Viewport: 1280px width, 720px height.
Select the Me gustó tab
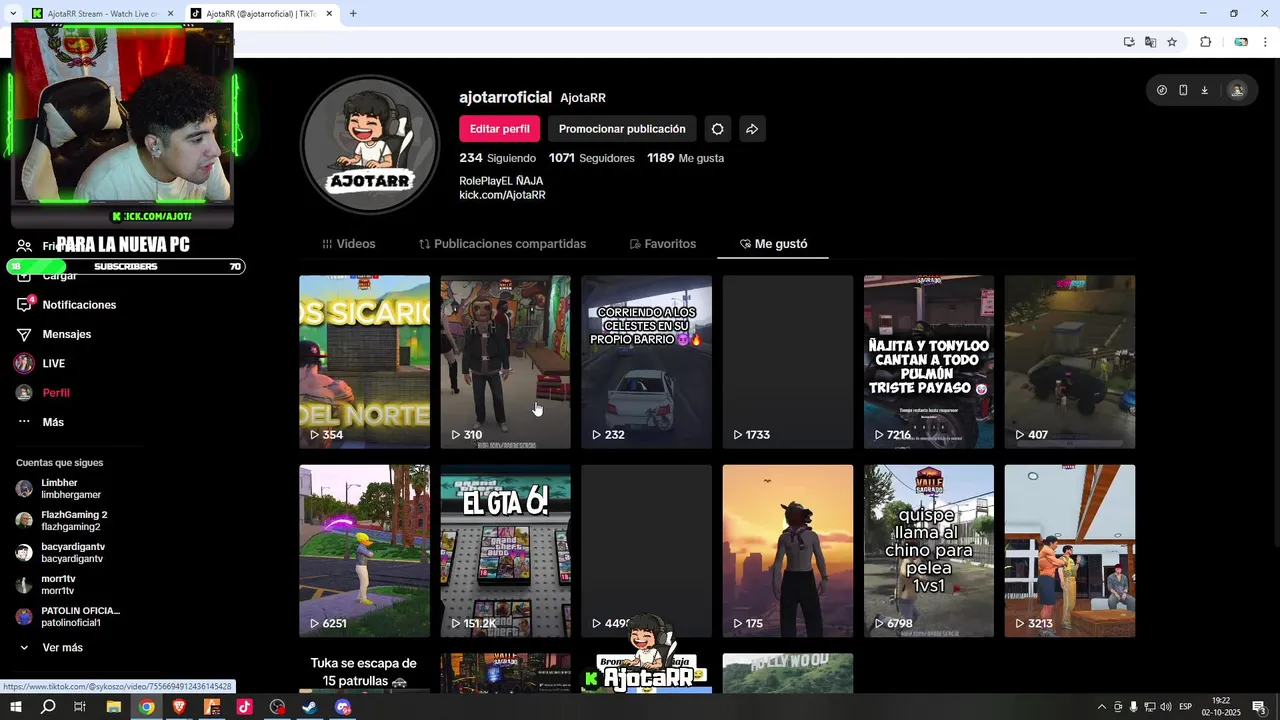click(x=773, y=244)
